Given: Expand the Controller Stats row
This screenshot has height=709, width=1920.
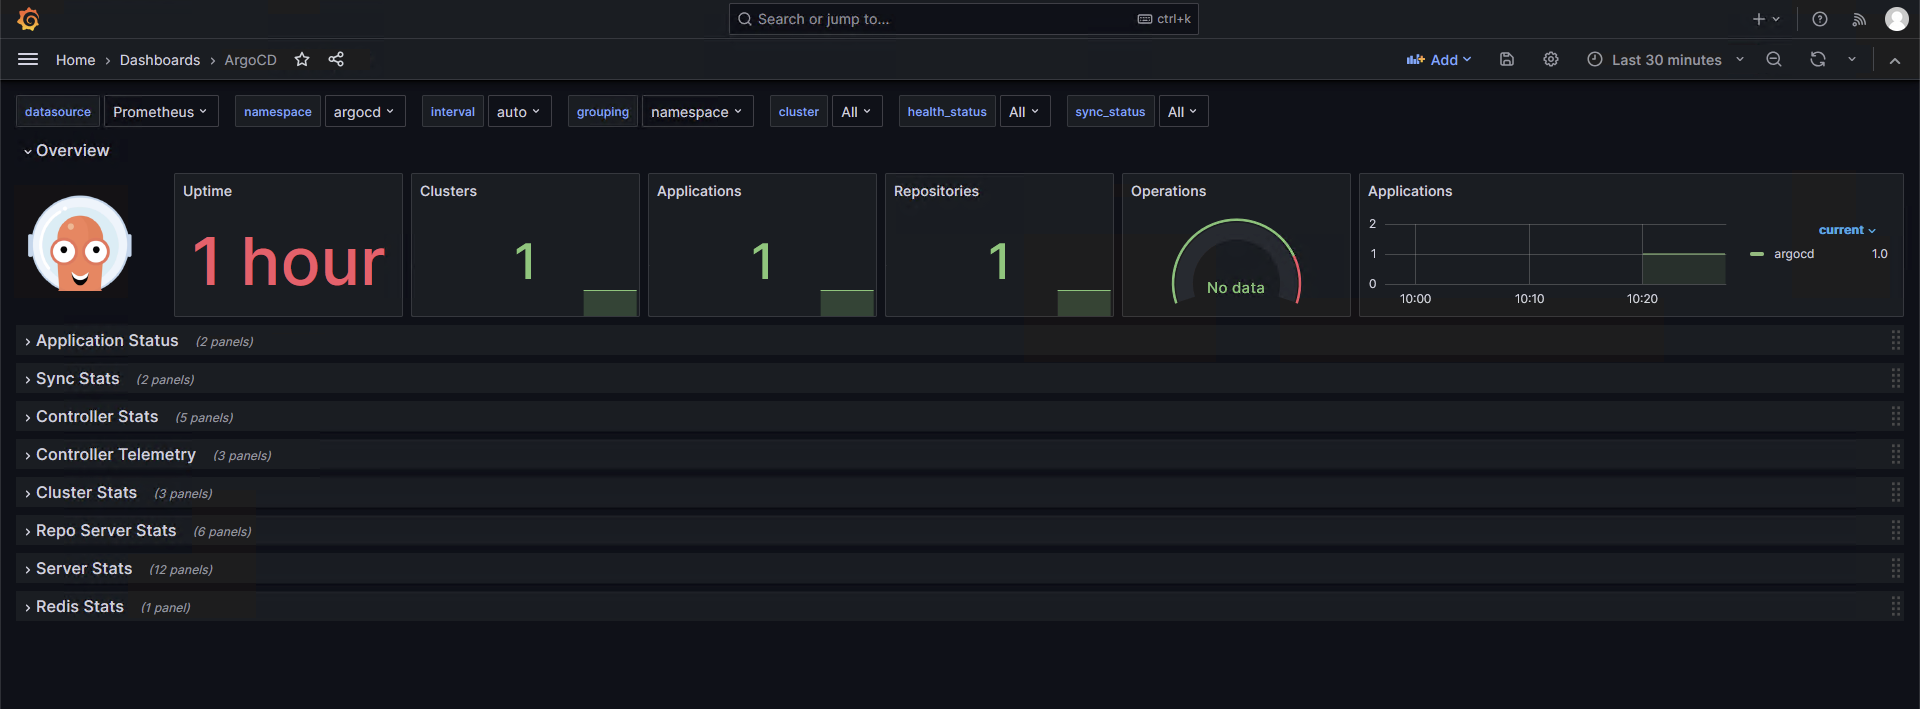Looking at the screenshot, I should [90, 417].
